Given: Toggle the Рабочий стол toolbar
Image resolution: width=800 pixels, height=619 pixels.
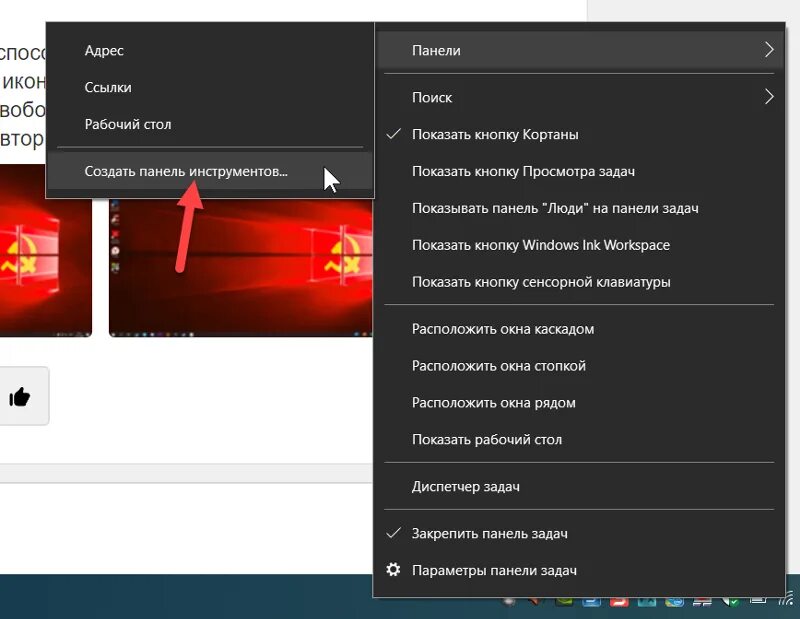Looking at the screenshot, I should pos(210,124).
